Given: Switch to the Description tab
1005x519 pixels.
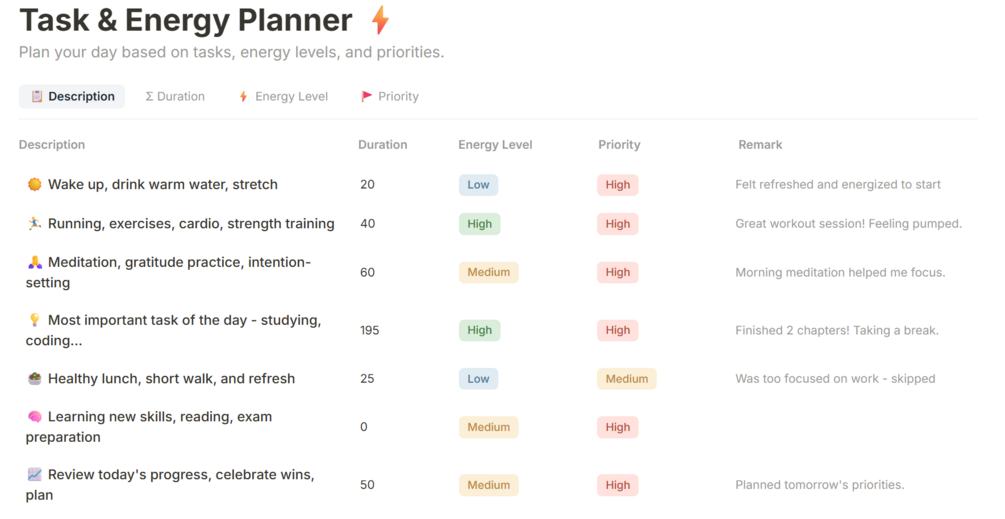Looking at the screenshot, I should pyautogui.click(x=72, y=97).
